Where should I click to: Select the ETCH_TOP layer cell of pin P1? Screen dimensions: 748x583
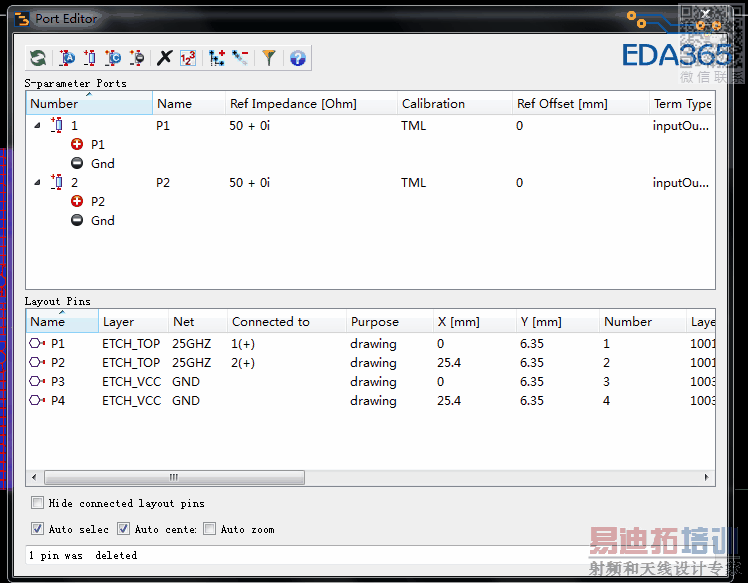[131, 344]
